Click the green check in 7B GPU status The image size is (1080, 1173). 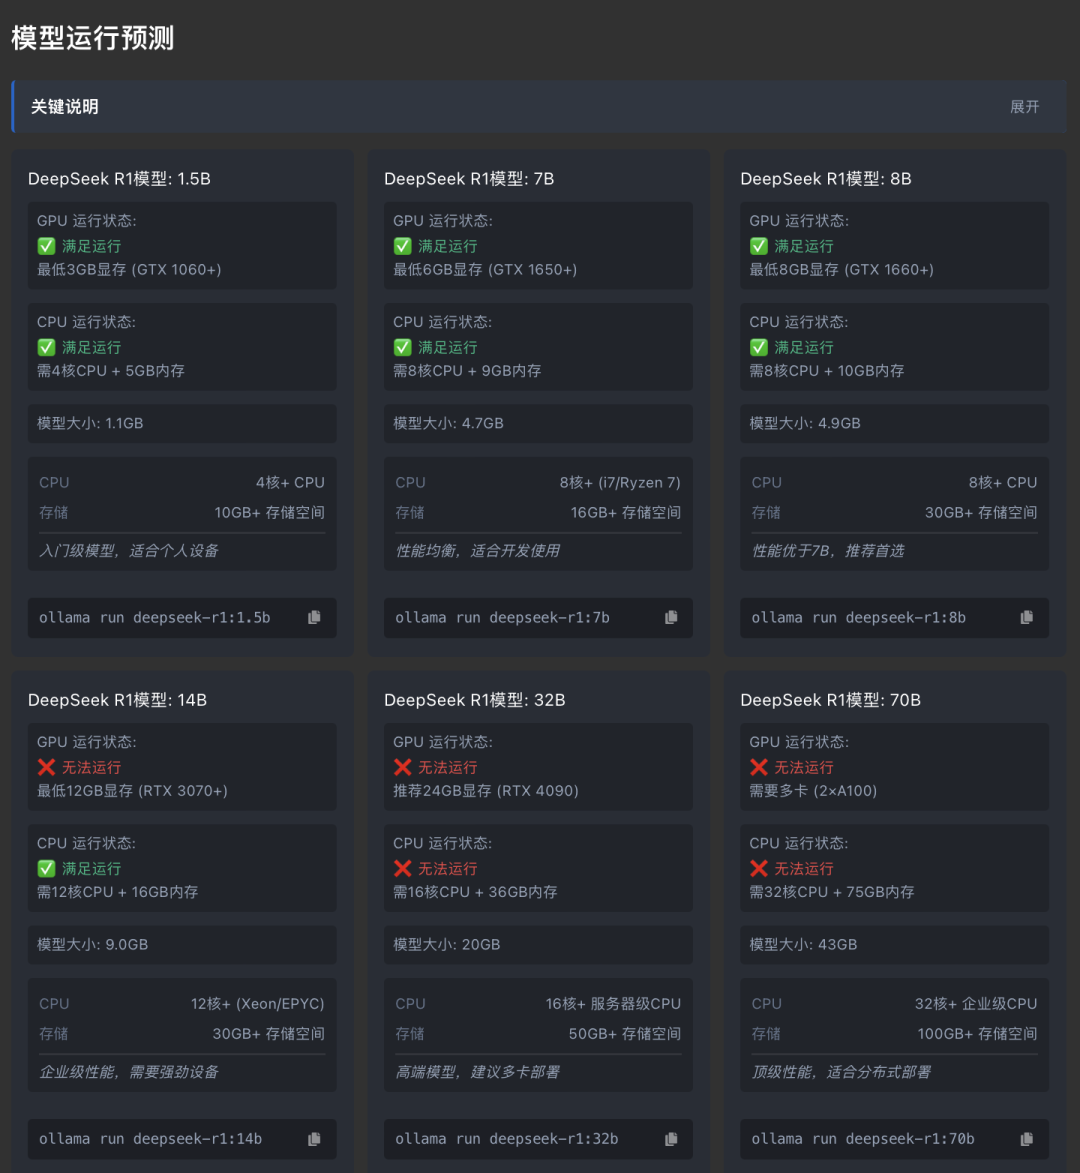pyautogui.click(x=402, y=246)
